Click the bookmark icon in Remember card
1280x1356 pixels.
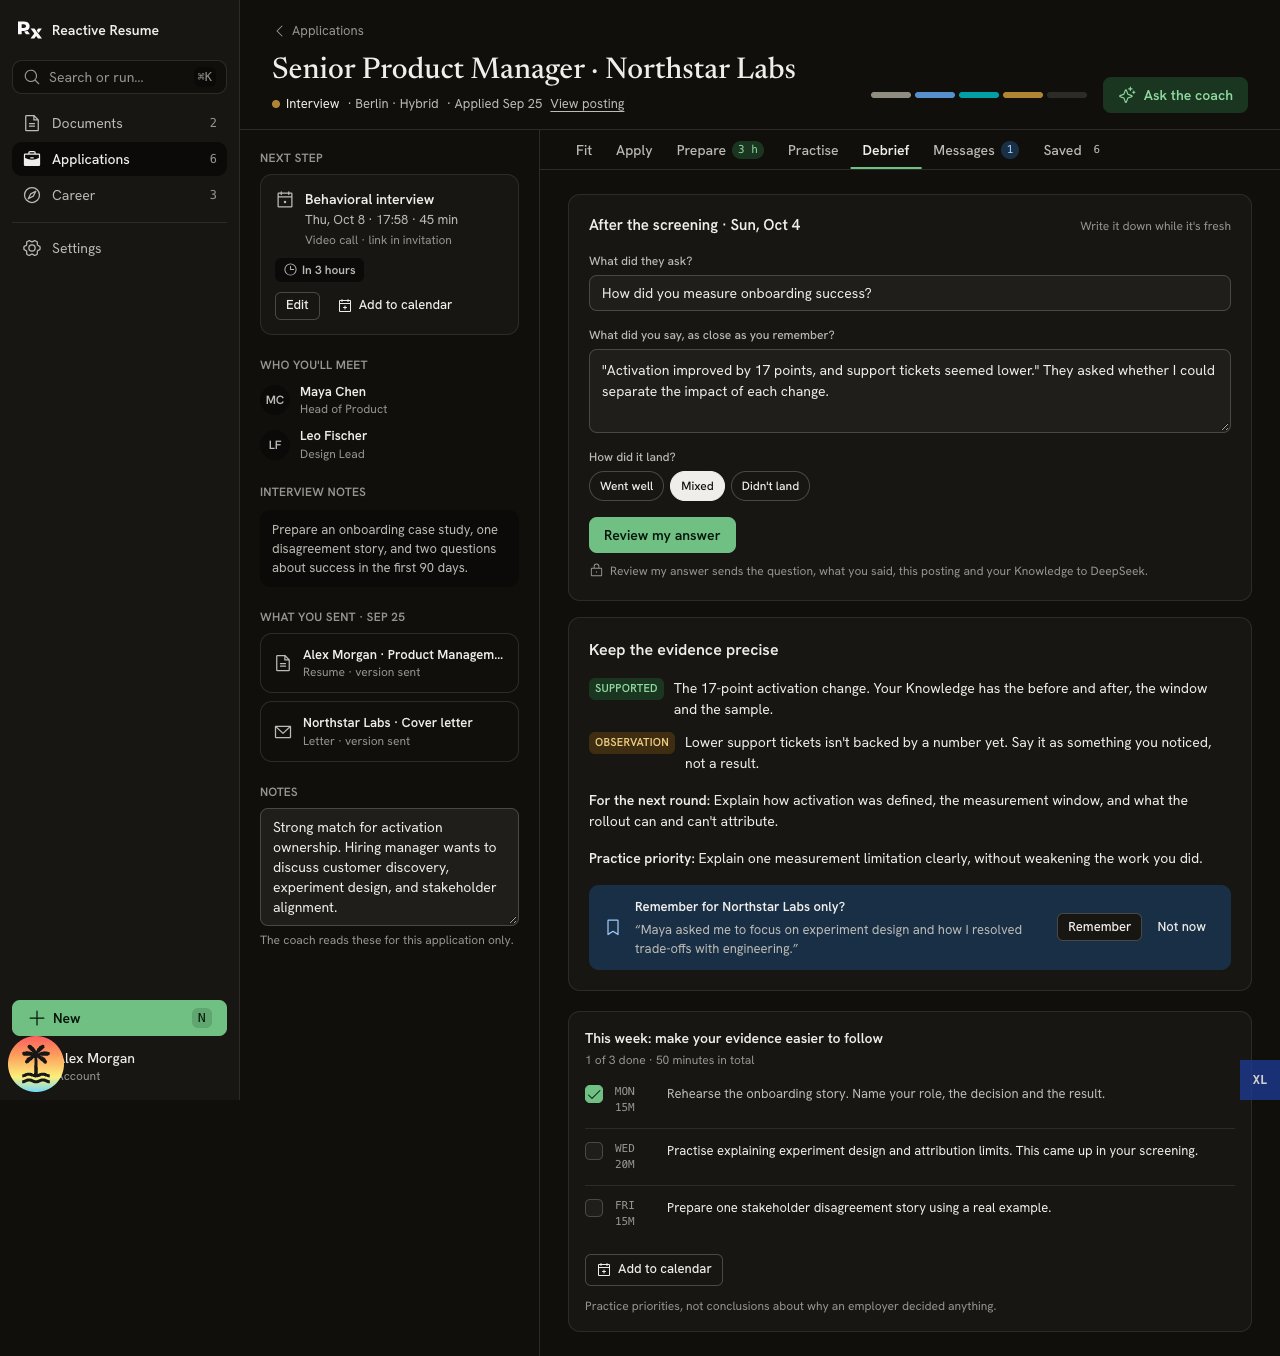613,927
